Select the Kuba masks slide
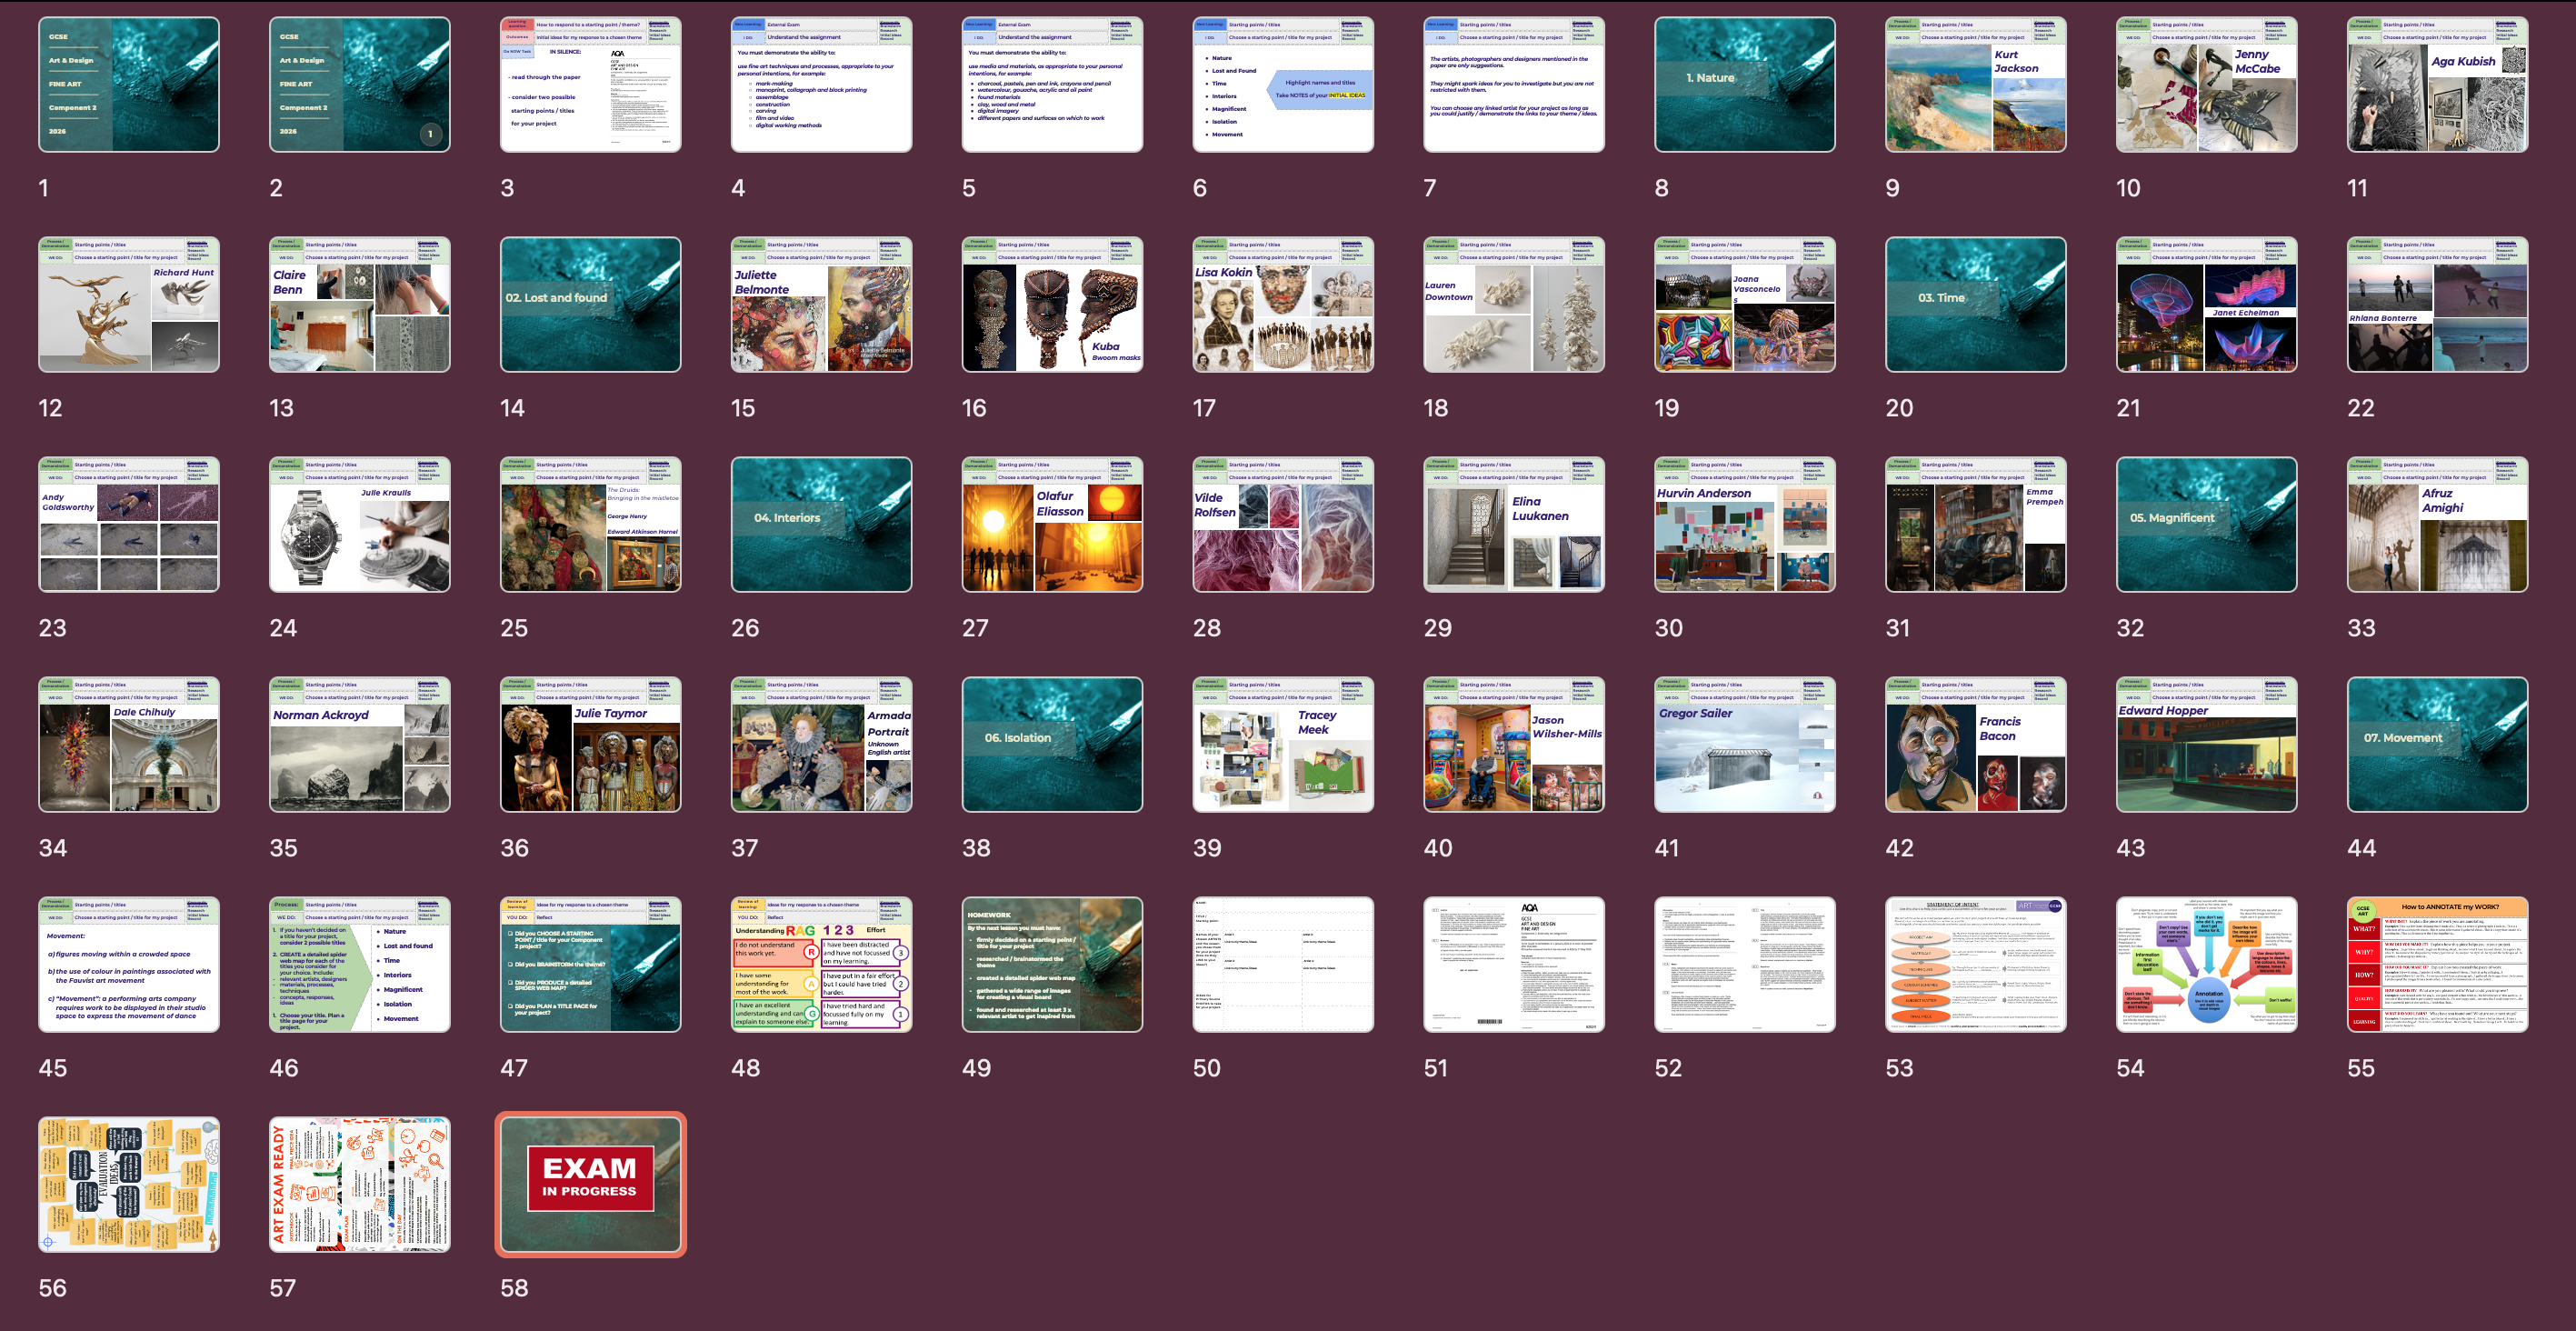 tap(1053, 305)
